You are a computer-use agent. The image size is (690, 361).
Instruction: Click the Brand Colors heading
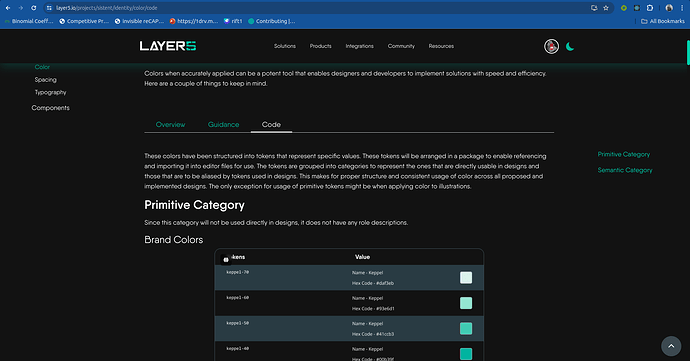pos(174,240)
